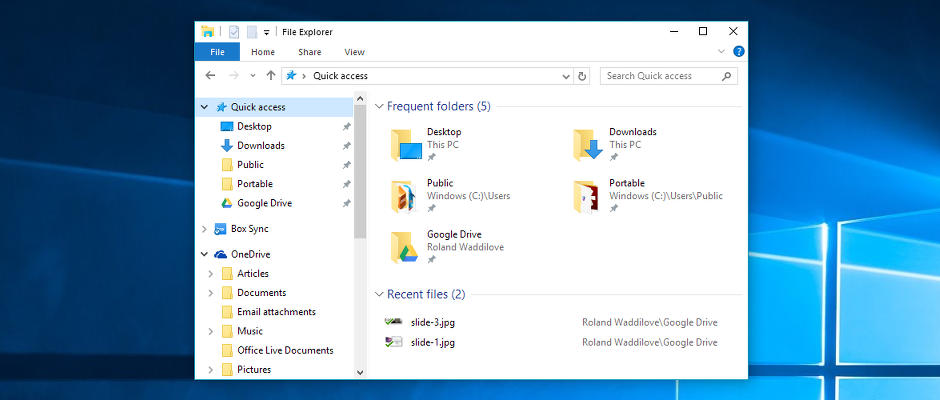Viewport: 940px width, 400px height.
Task: Click pin icon beside Google Drive in sidebar
Action: pyautogui.click(x=346, y=203)
